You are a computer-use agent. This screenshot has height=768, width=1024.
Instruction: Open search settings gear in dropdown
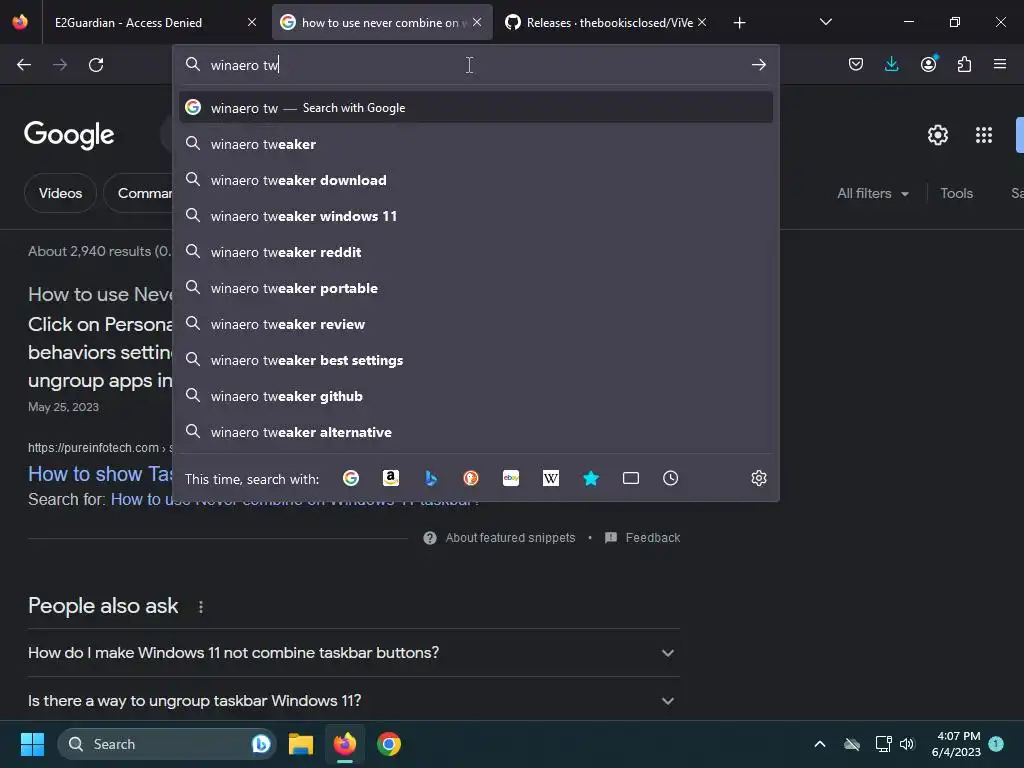pos(758,479)
